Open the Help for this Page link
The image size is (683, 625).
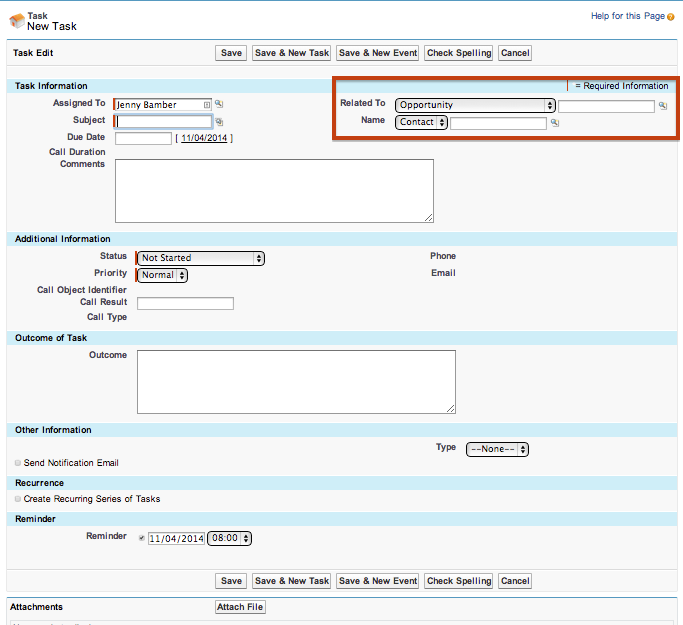(628, 16)
